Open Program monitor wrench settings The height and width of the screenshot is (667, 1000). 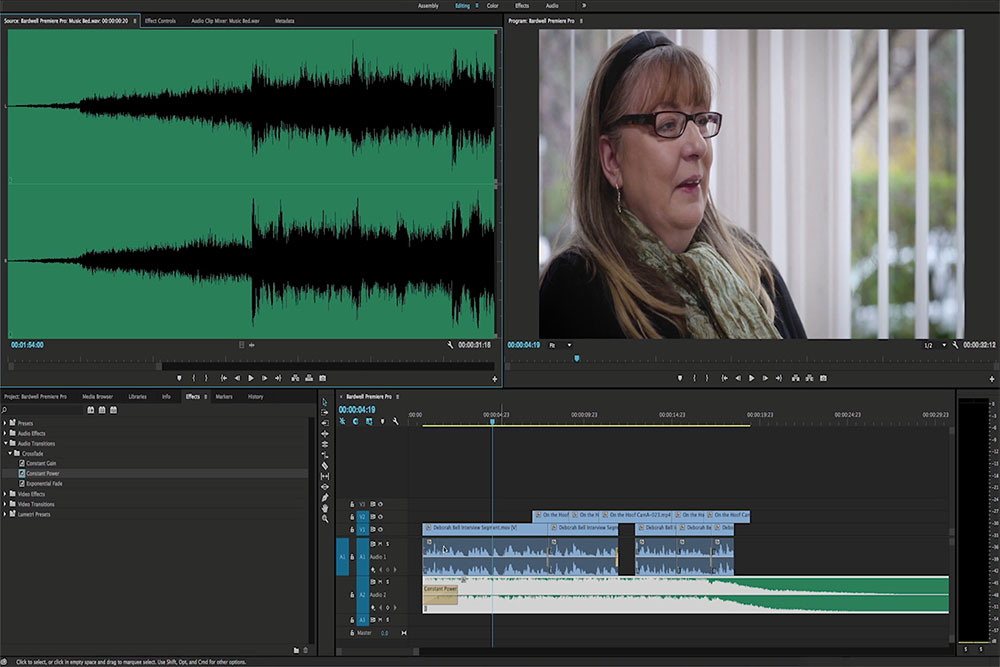click(x=957, y=345)
